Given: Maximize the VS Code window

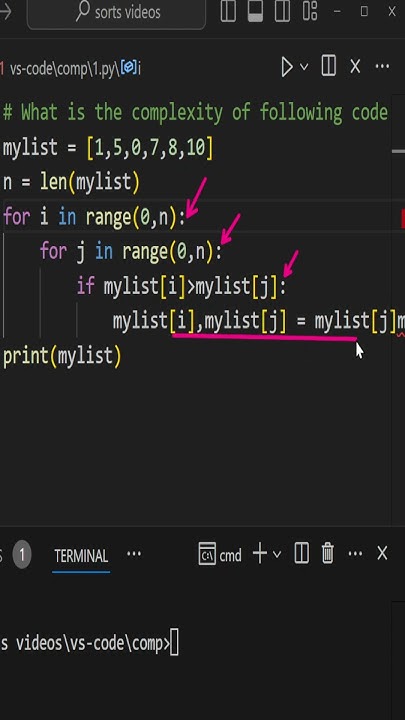Looking at the screenshot, I should click(x=365, y=11).
